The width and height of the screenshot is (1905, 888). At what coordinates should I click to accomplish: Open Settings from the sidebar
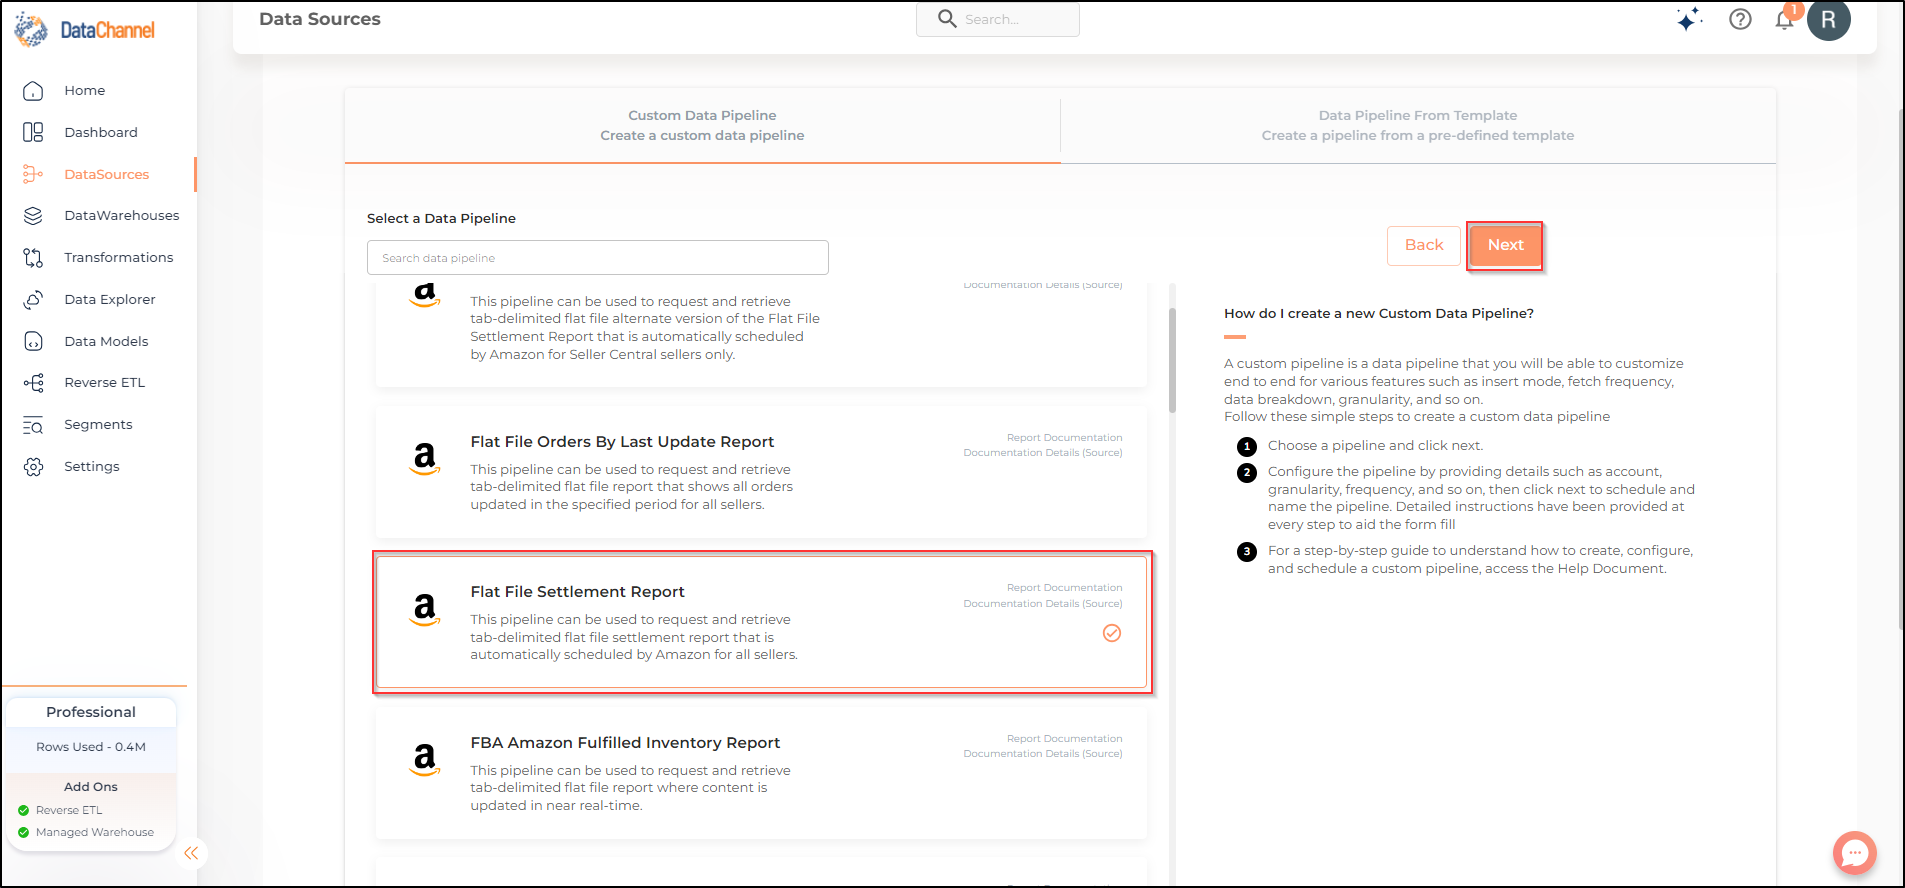pos(92,467)
